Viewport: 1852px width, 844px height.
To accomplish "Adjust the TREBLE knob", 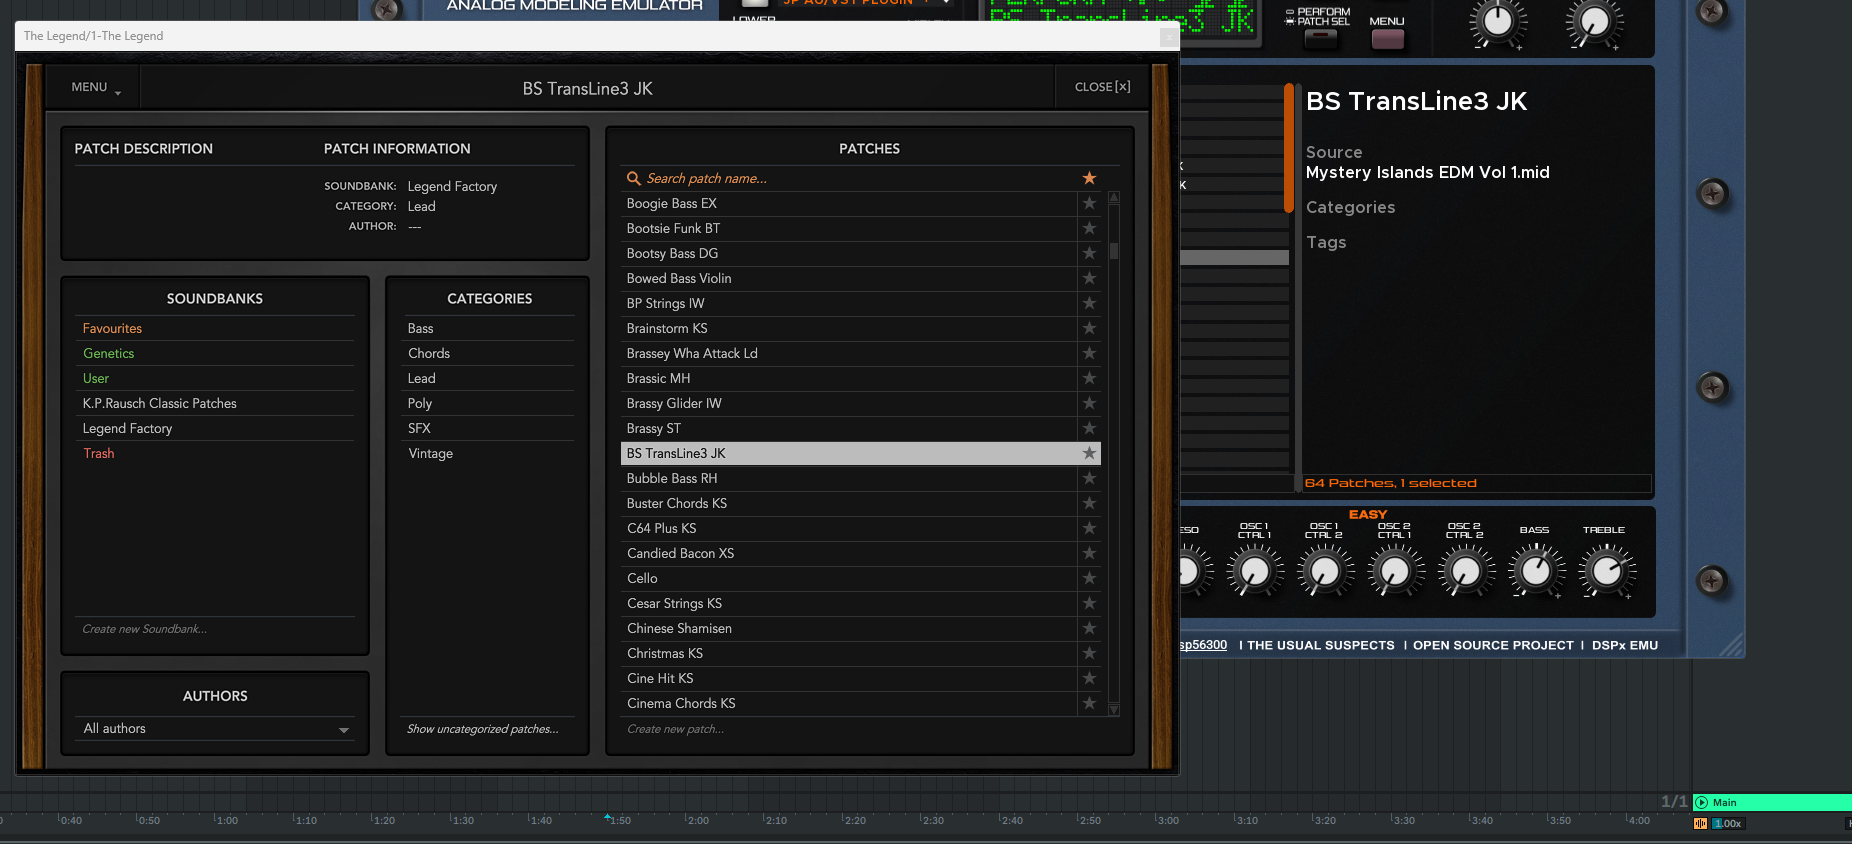I will tap(1606, 571).
